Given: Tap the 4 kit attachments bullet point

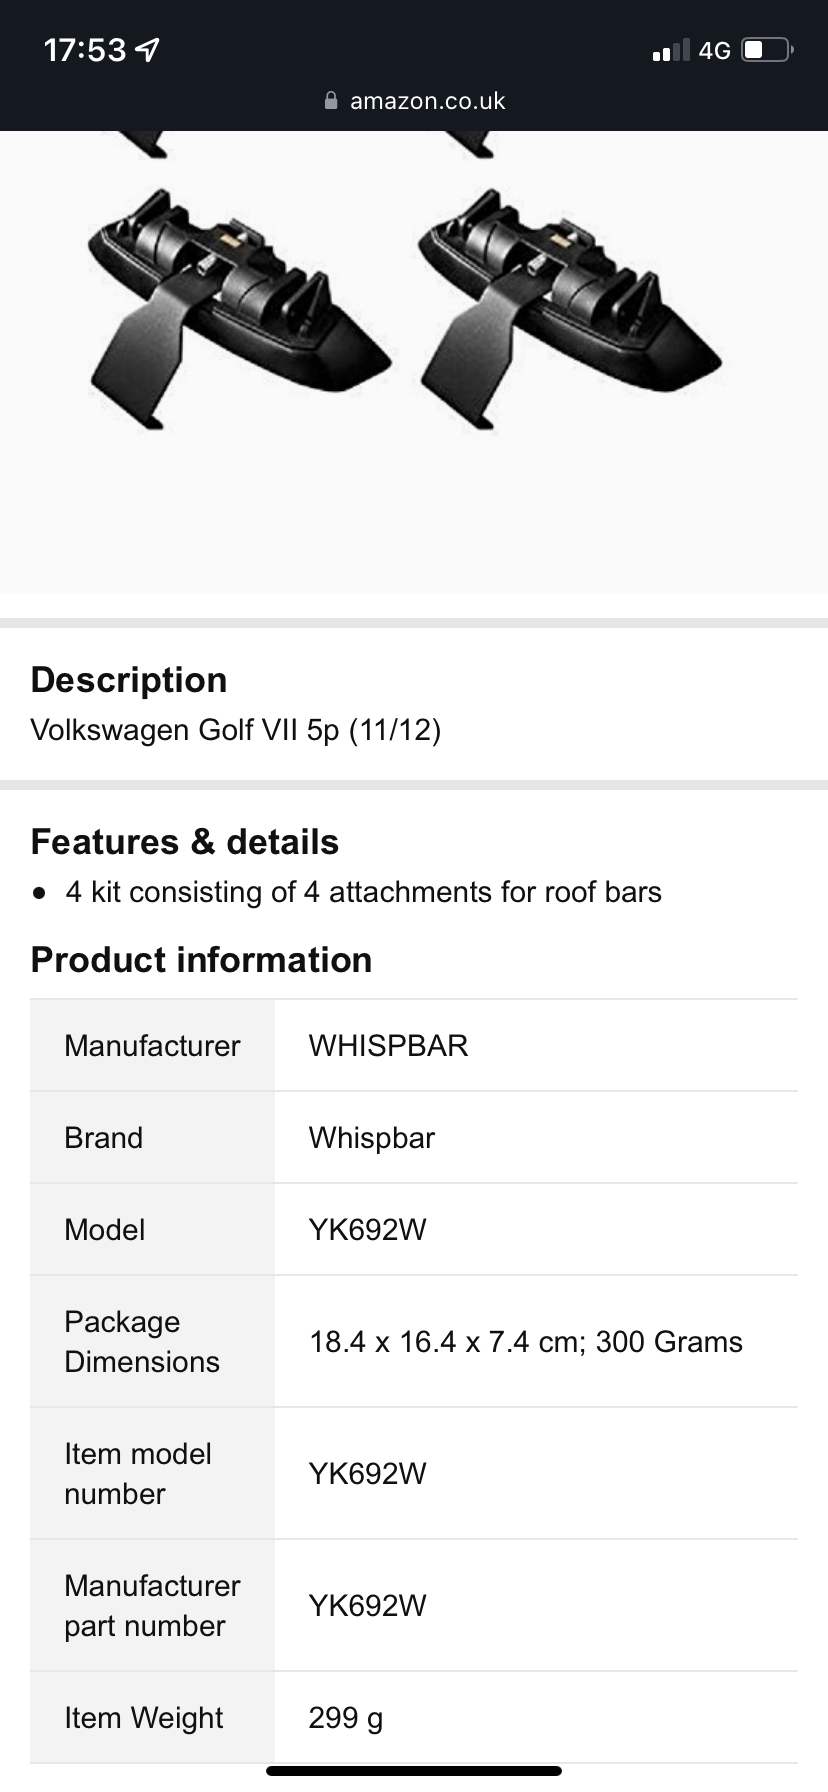Looking at the screenshot, I should pyautogui.click(x=363, y=892).
